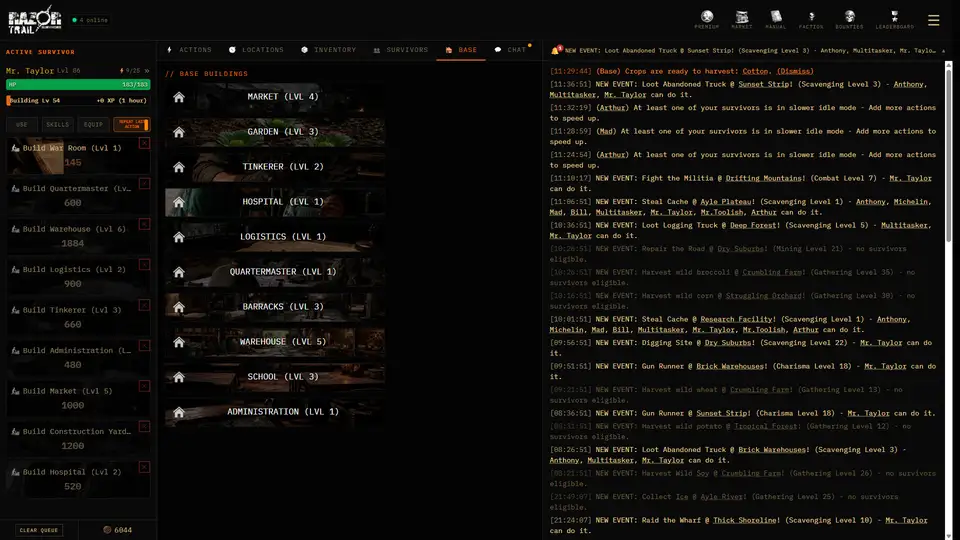Click the notification bell icon
Viewport: 960px width, 540px height.
pyautogui.click(x=555, y=50)
